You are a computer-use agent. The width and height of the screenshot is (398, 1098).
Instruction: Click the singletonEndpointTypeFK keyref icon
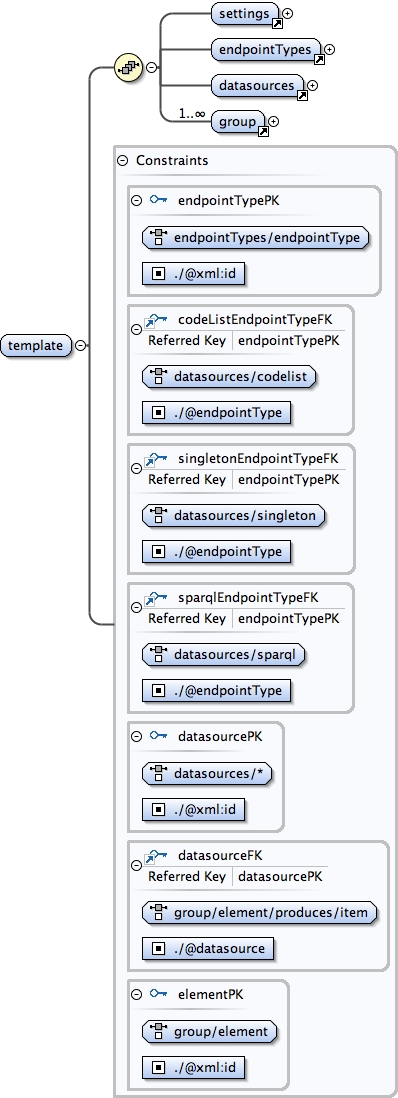point(157,460)
